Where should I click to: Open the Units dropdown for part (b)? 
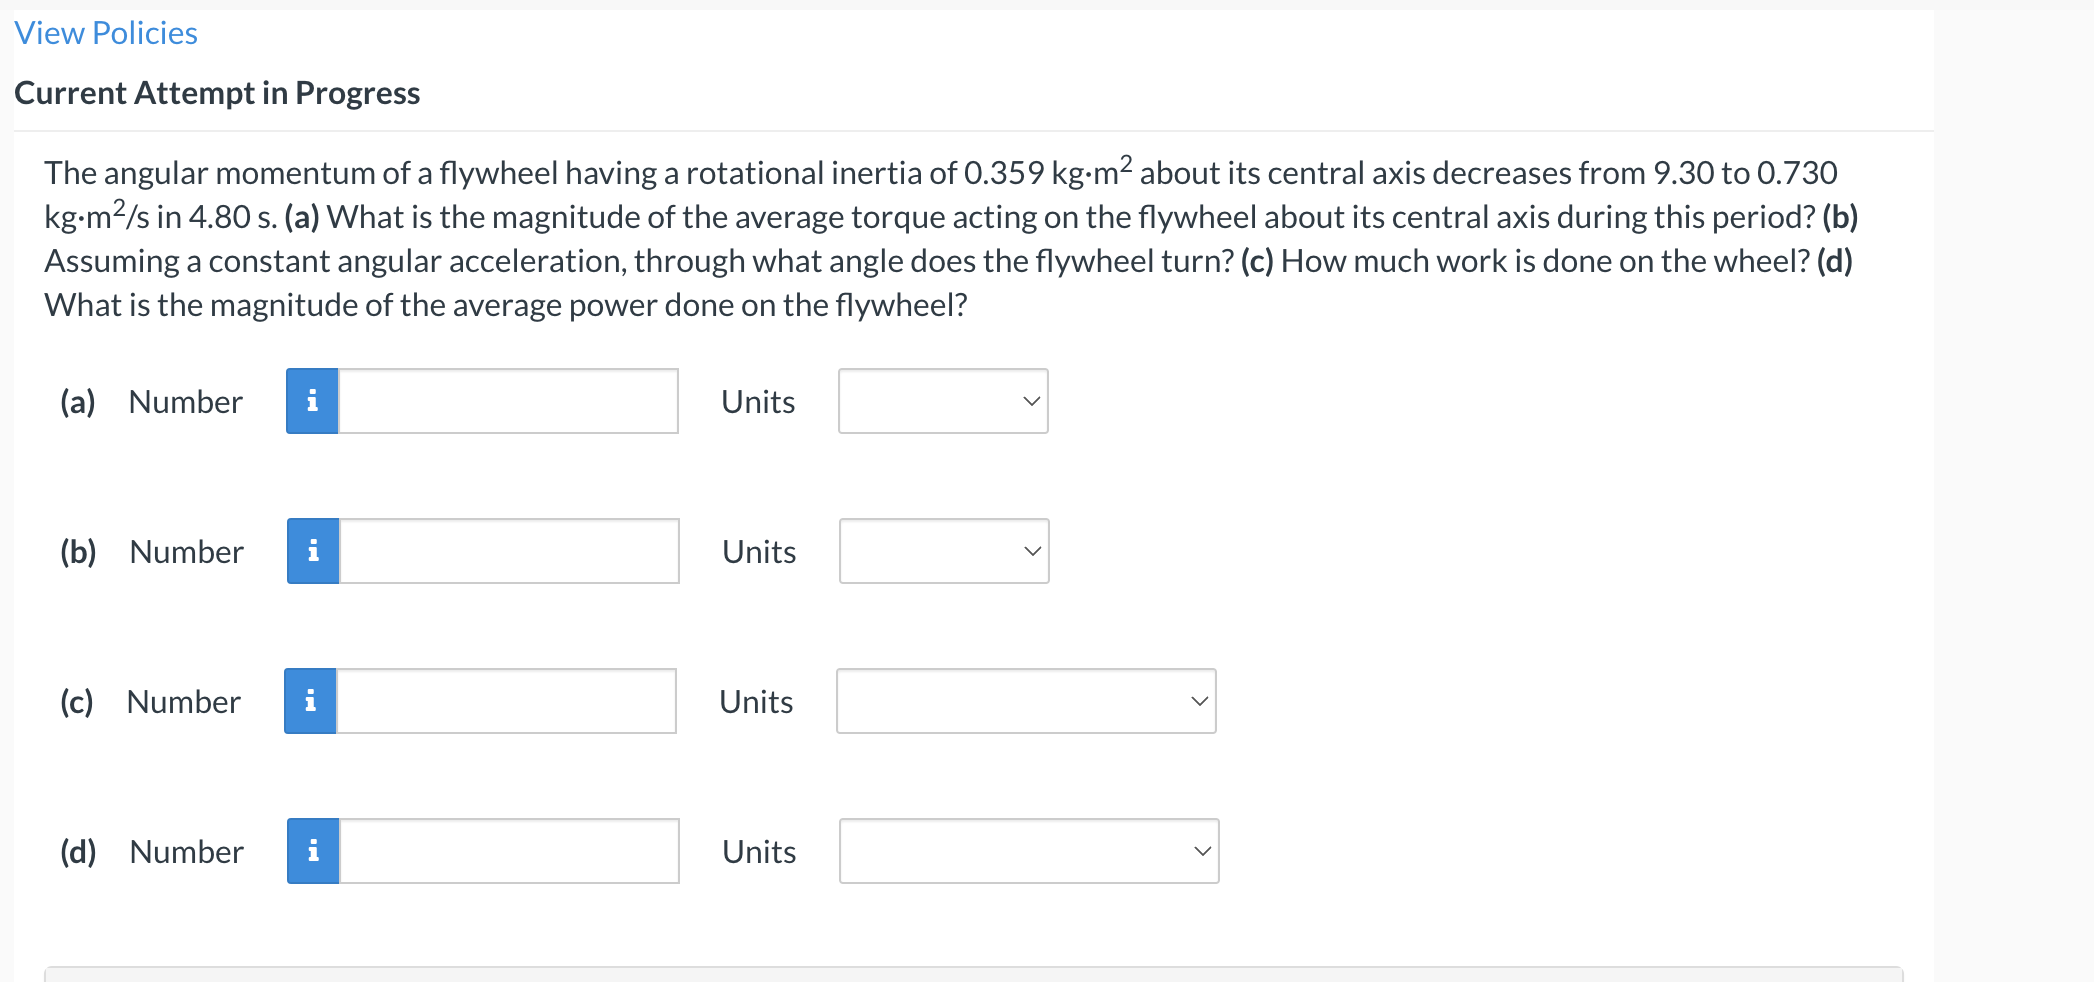tap(944, 551)
